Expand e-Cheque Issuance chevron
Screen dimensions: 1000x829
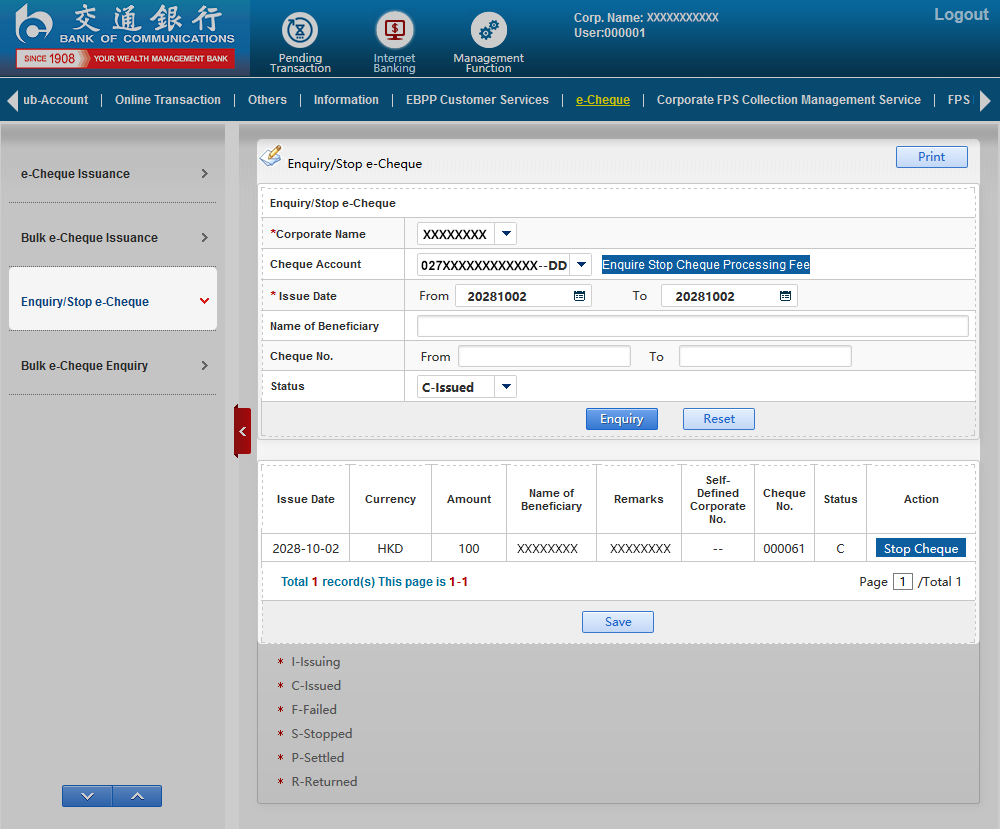(205, 173)
